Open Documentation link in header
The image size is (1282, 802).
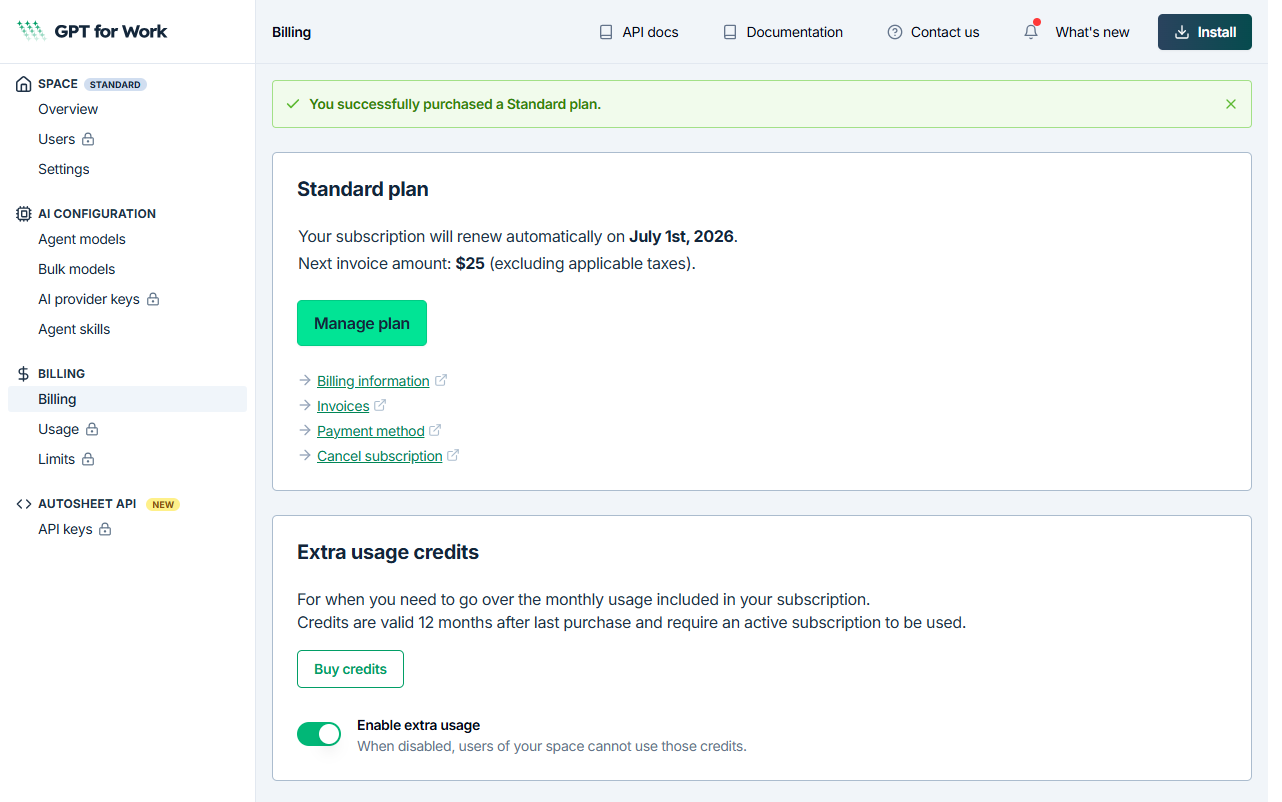point(782,32)
